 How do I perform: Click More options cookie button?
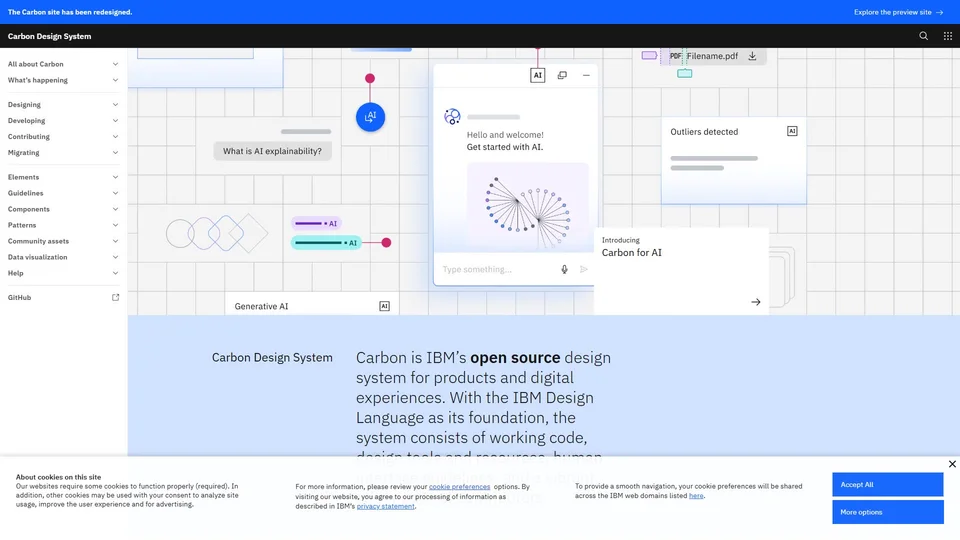tap(887, 512)
